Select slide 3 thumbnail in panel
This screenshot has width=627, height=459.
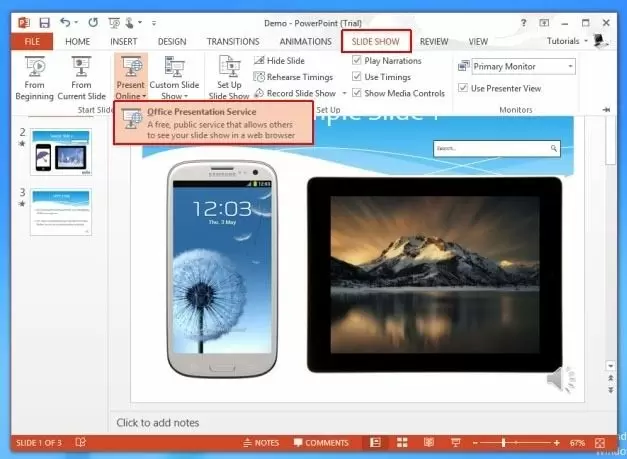[60, 212]
